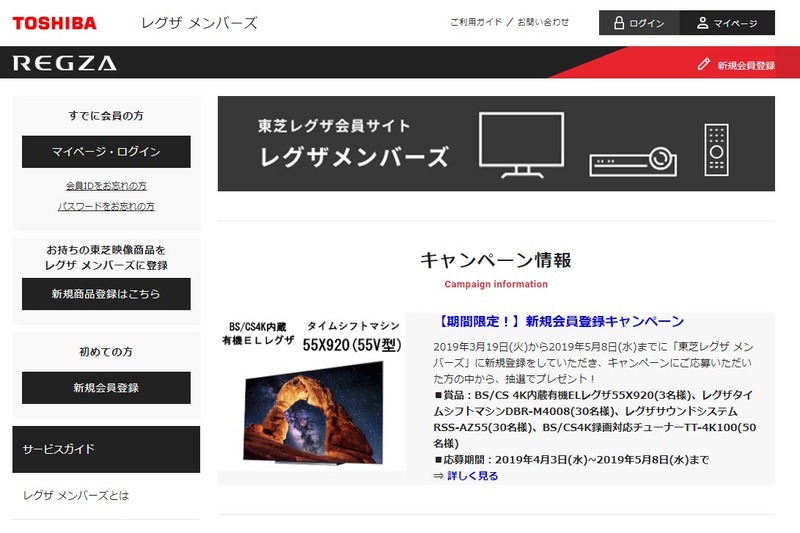Open マイページ in the top header
This screenshot has height=533, width=800.
pyautogui.click(x=728, y=23)
